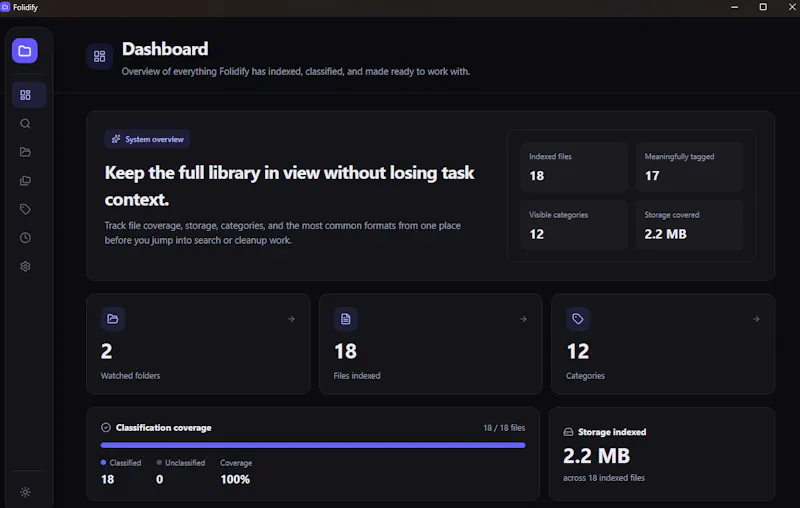
Task: Click the 'Files indexed' label
Action: coord(357,375)
